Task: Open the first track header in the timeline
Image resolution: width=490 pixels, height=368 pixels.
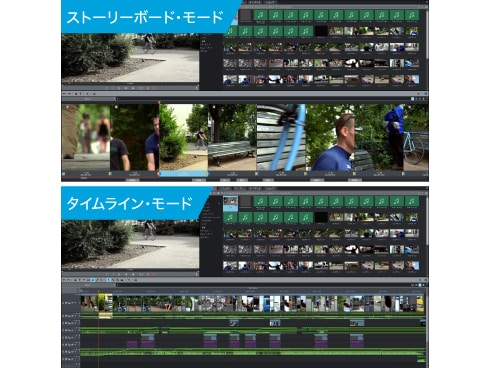Action: coord(71,303)
